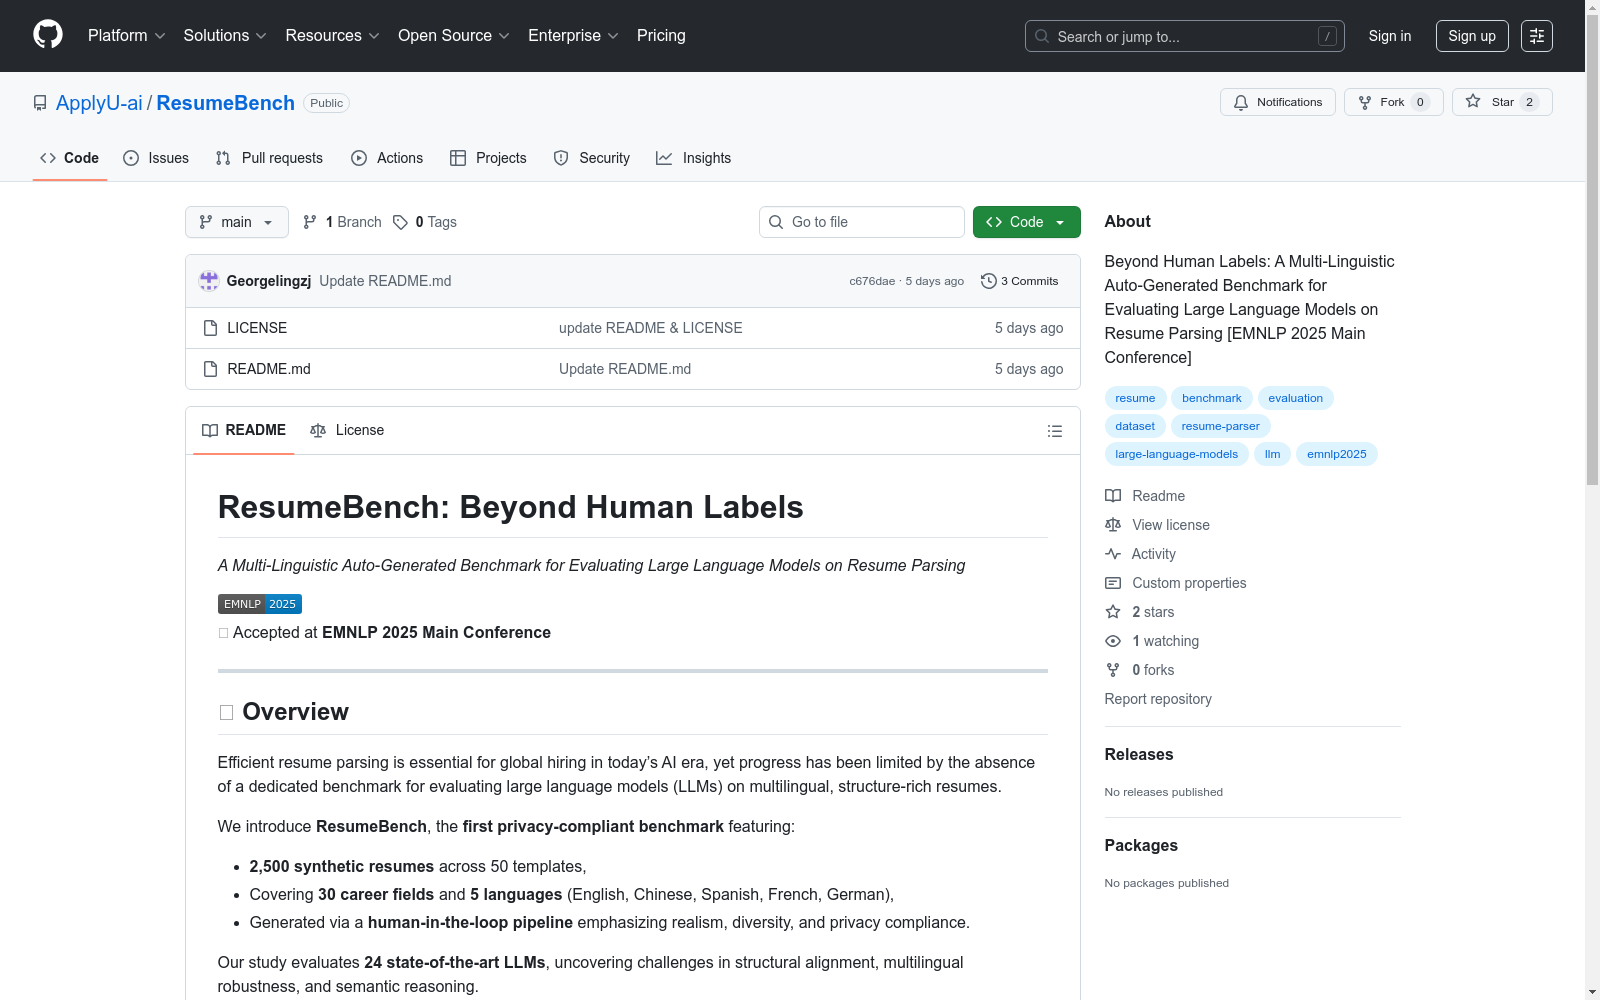This screenshot has height=1000, width=1600.
Task: Open the main branch selector dropdown
Action: pos(237,222)
